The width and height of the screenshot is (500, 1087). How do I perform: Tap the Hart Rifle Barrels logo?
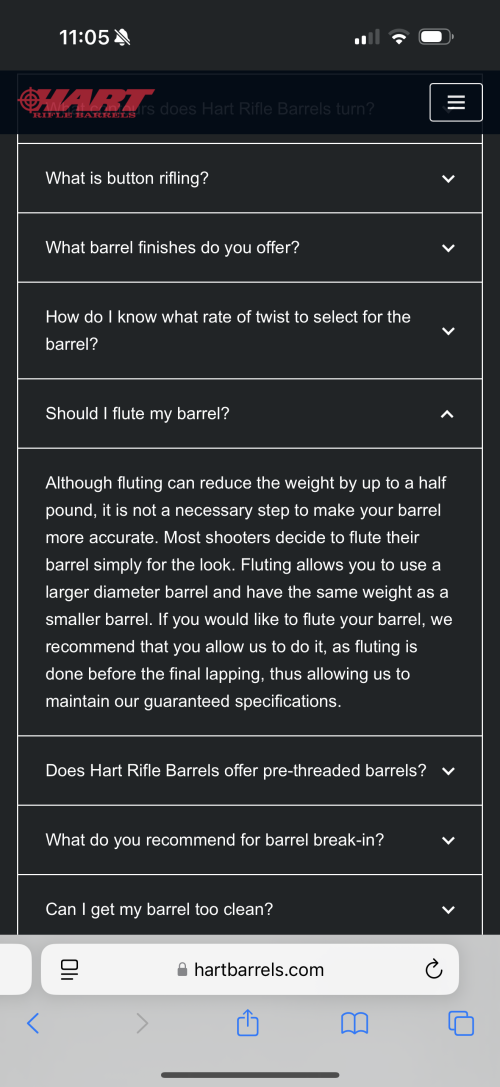(87, 103)
